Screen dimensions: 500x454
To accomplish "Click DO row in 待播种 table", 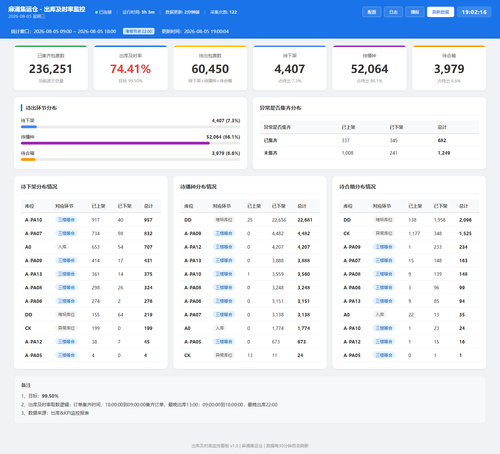I will tap(250, 220).
